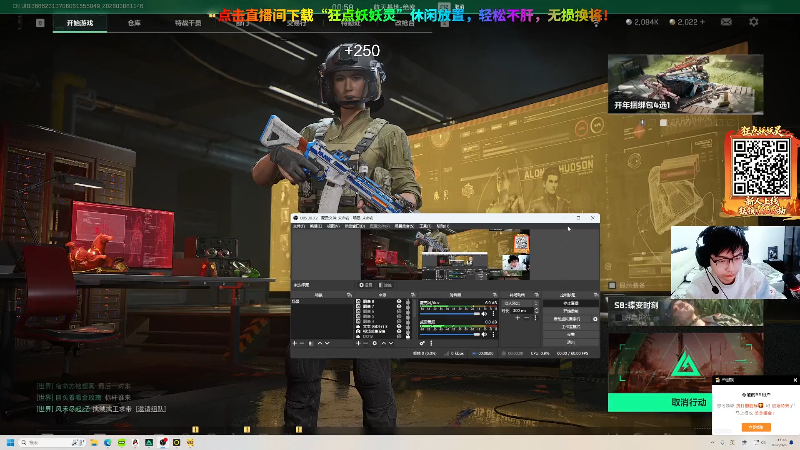Screen dimensions: 800x450
Task: Open upper mixer channel three-dot menu
Action: (493, 314)
